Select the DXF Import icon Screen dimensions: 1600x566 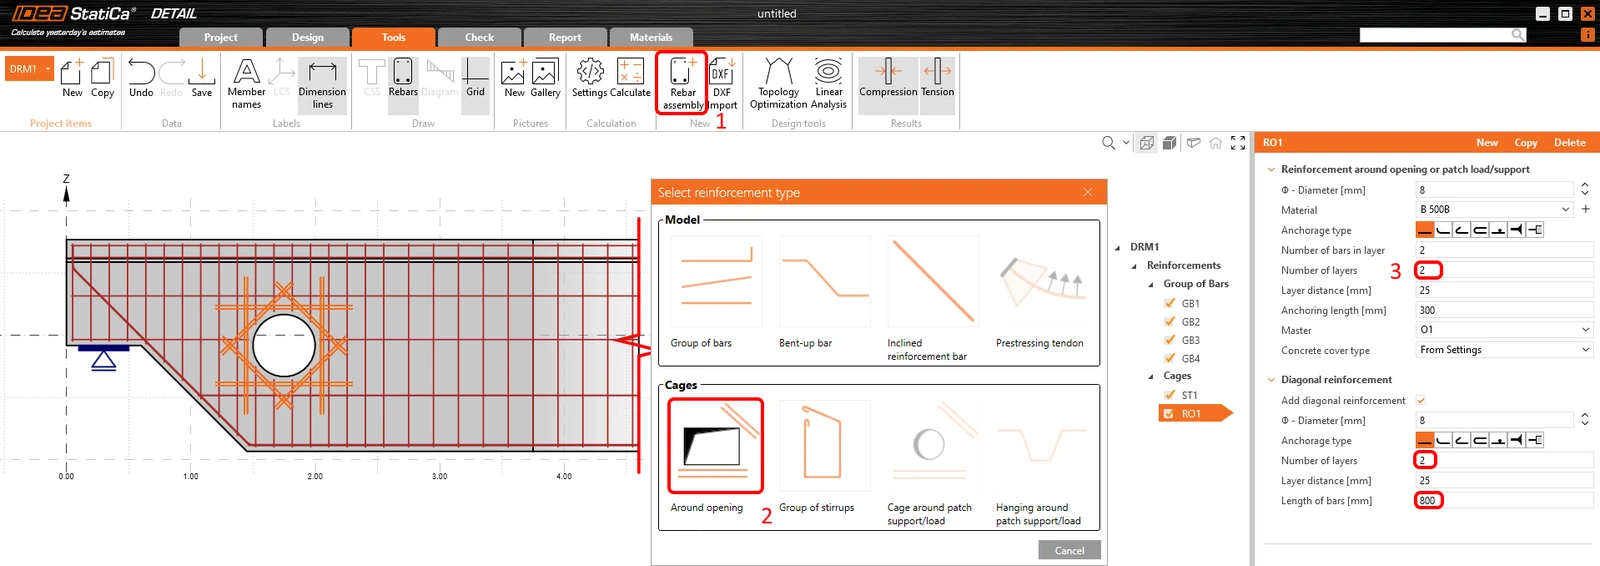click(722, 83)
